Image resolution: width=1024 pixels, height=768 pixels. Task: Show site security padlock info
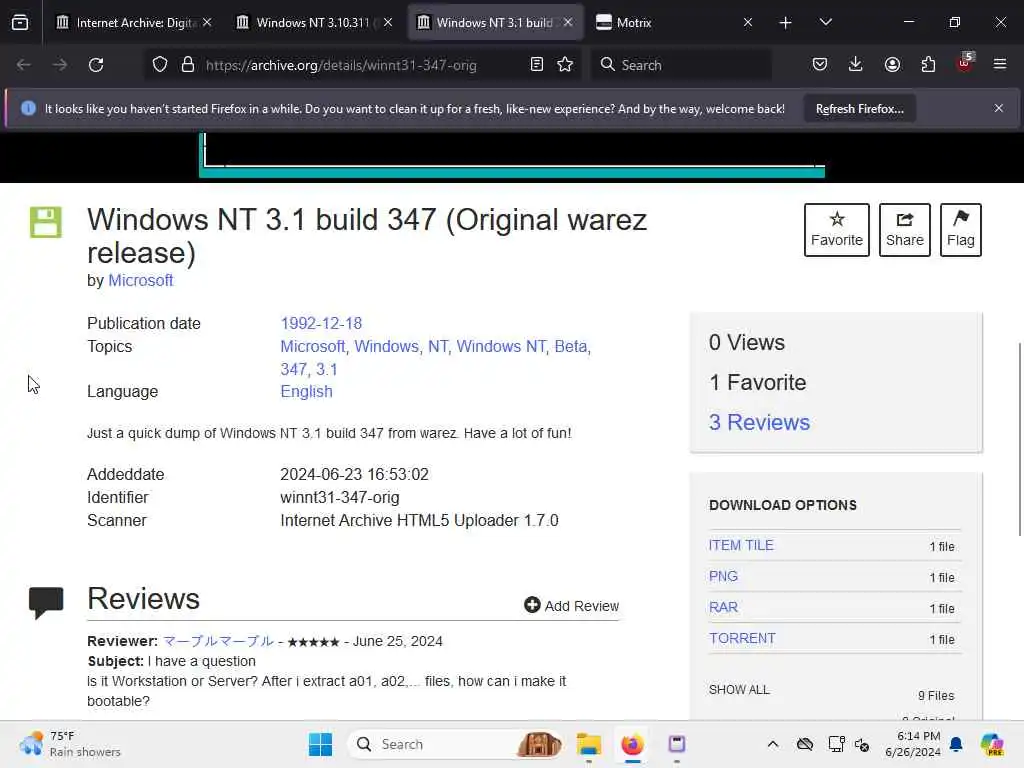tap(188, 65)
